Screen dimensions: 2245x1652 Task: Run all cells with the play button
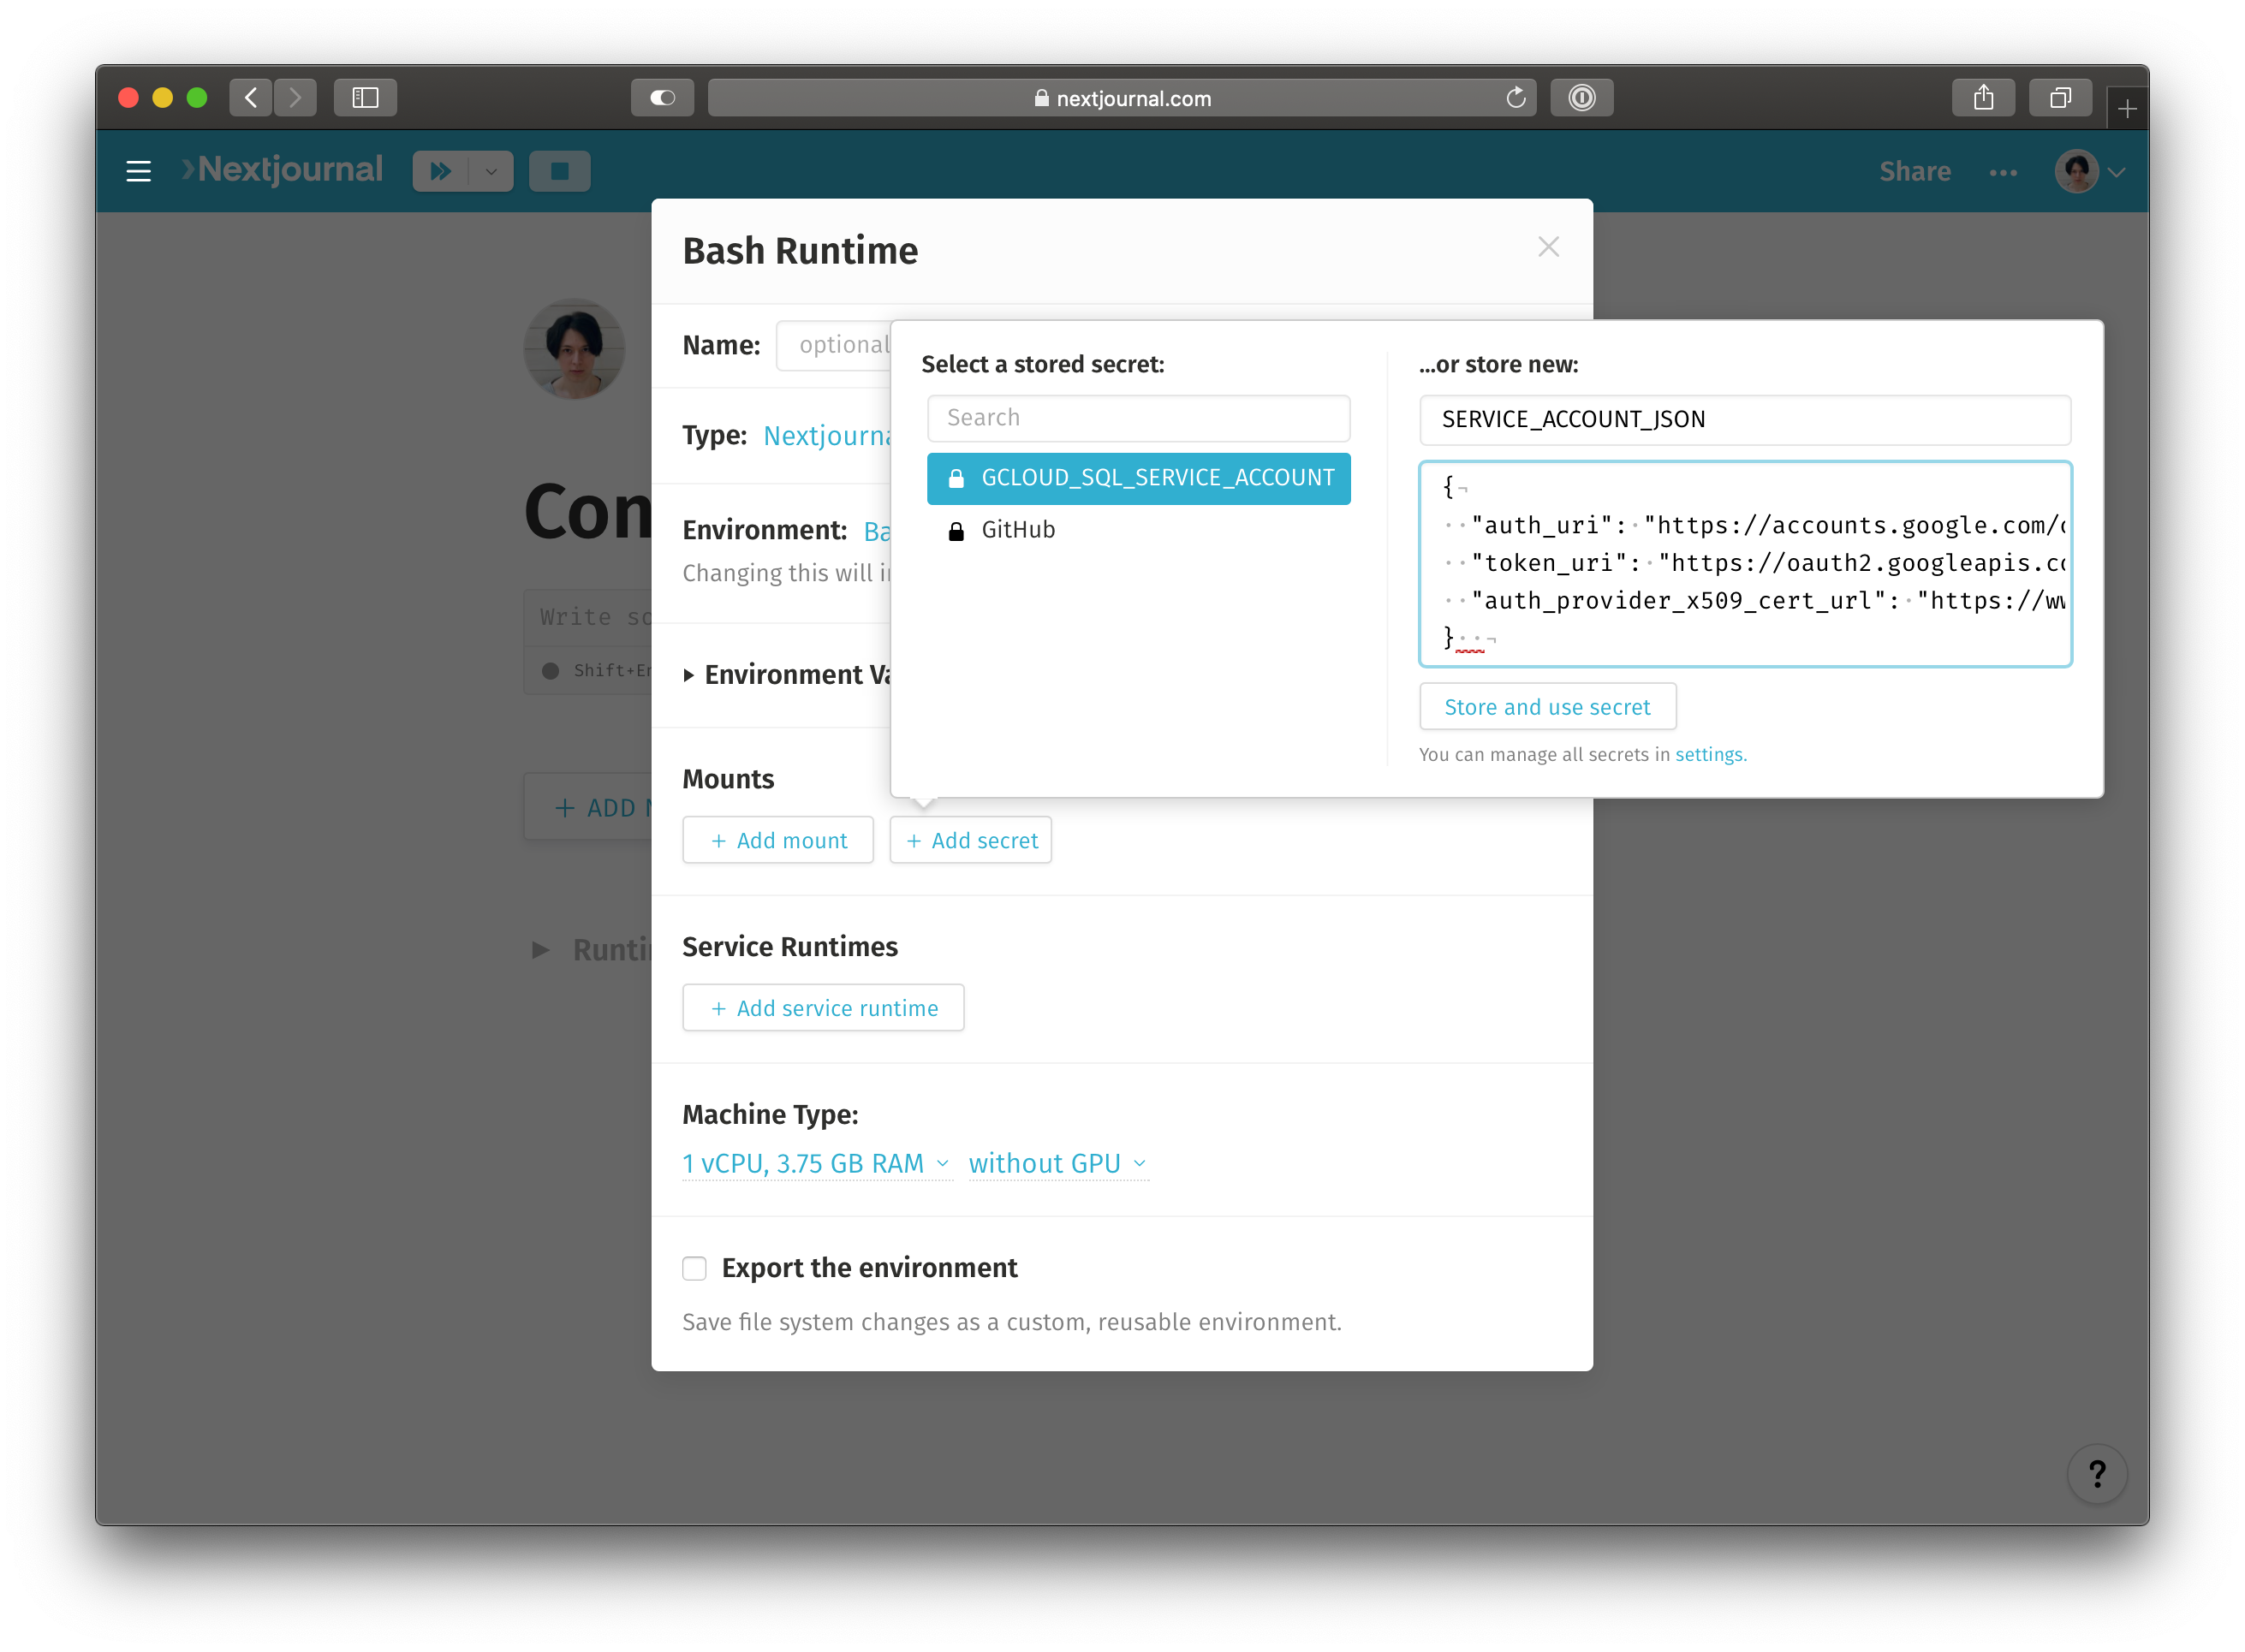coord(440,171)
